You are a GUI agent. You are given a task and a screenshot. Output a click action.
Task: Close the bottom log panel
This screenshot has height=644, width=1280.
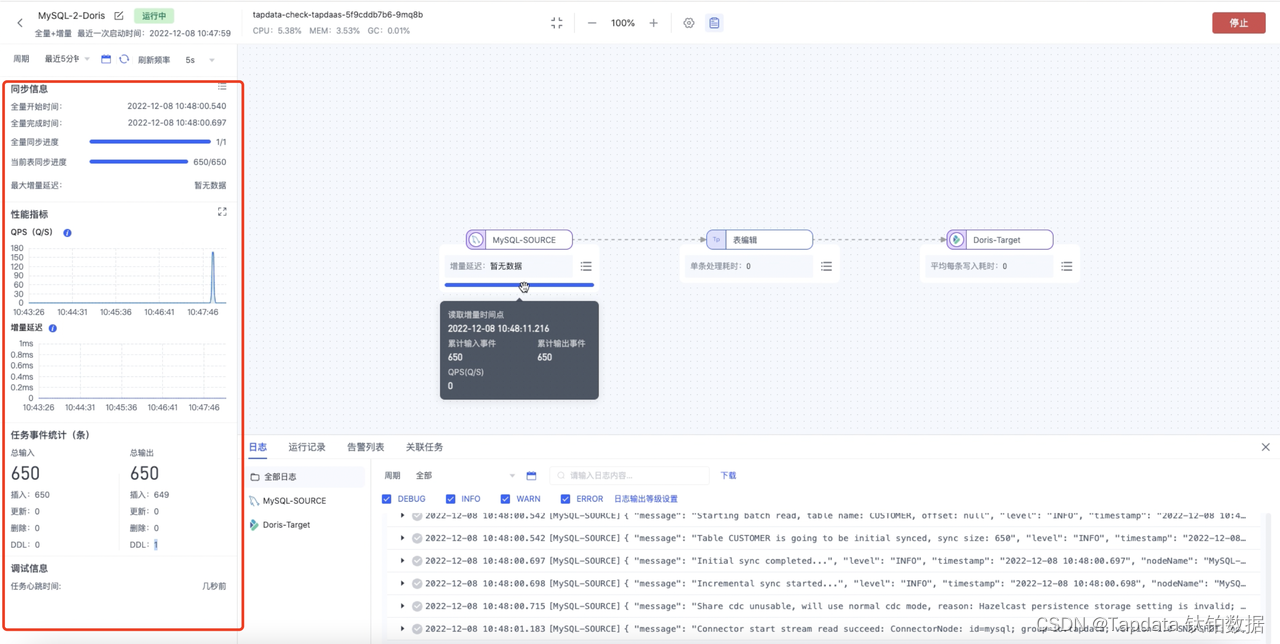[x=1265, y=447]
